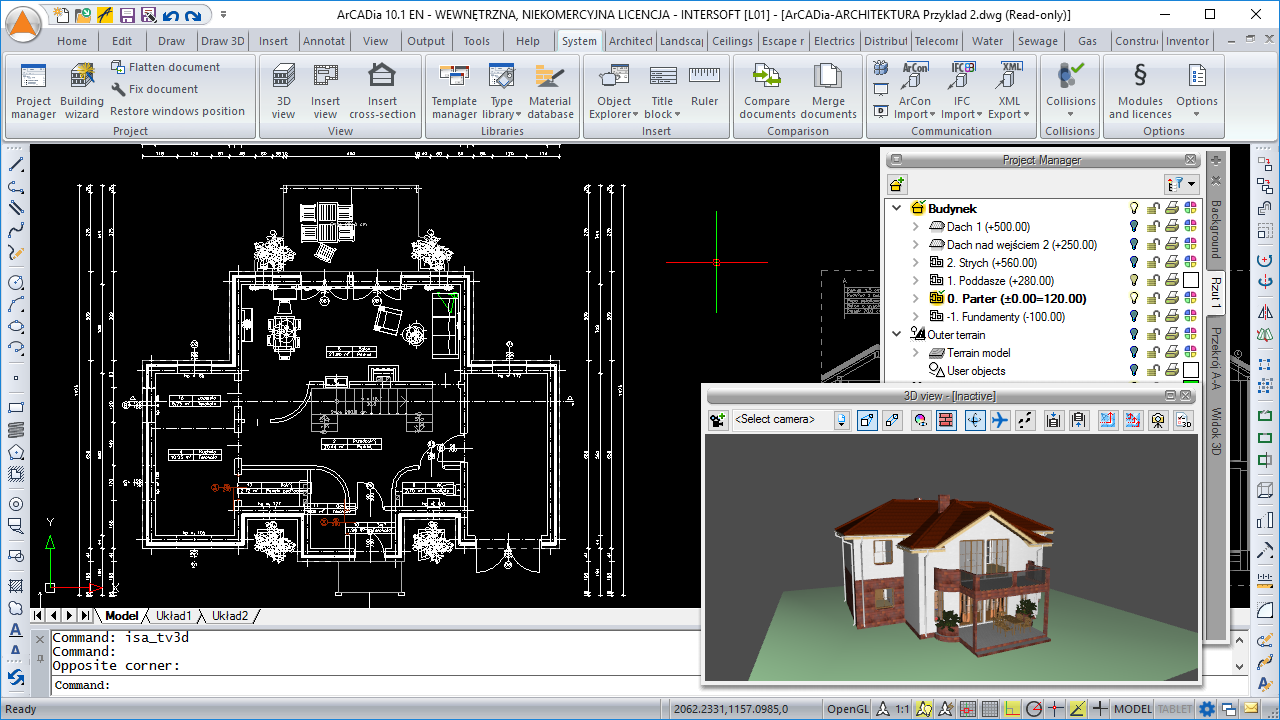This screenshot has height=720, width=1280.
Task: Open the Select camera dropdown
Action: pos(841,421)
